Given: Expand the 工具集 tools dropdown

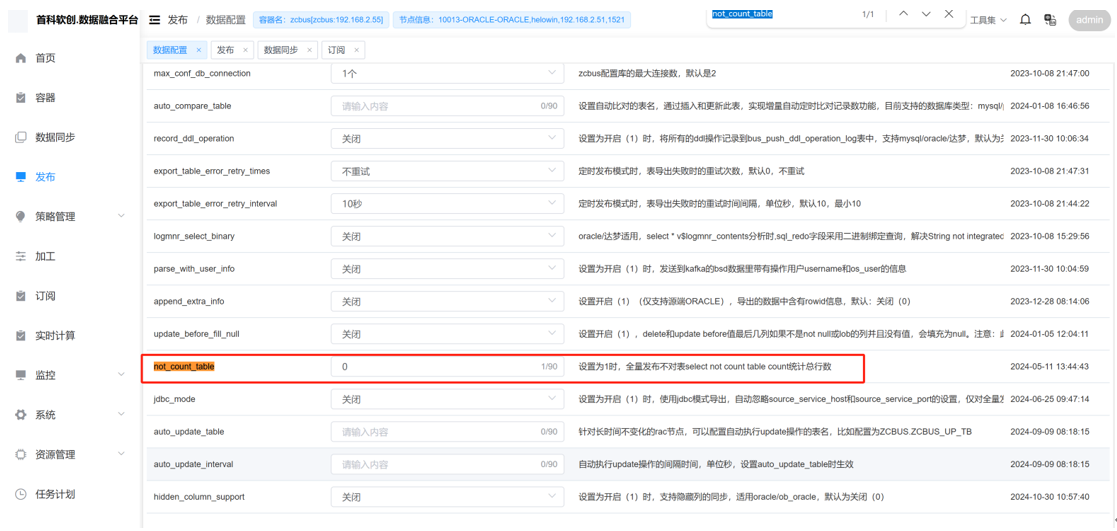Looking at the screenshot, I should 988,20.
